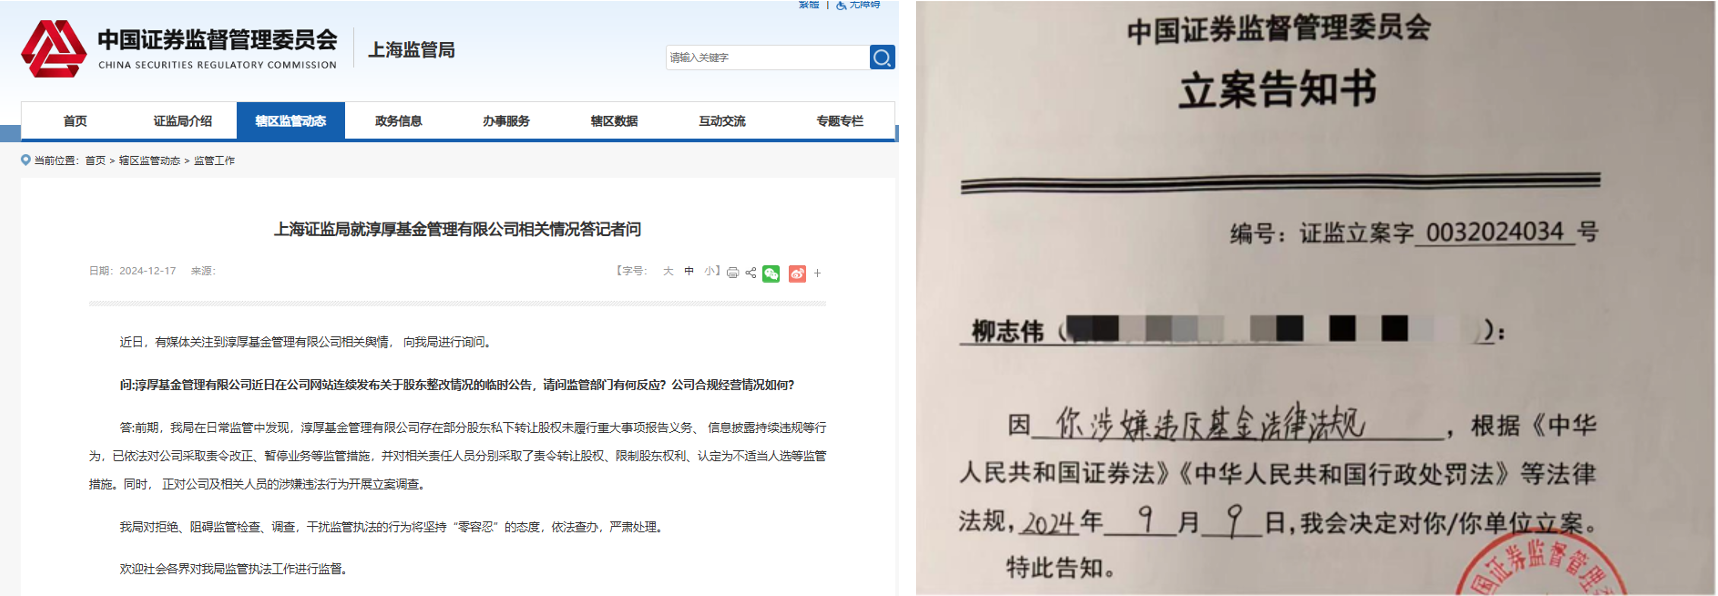
Task: Click the answer paragraph starting 答:前期
Action: click(x=458, y=456)
